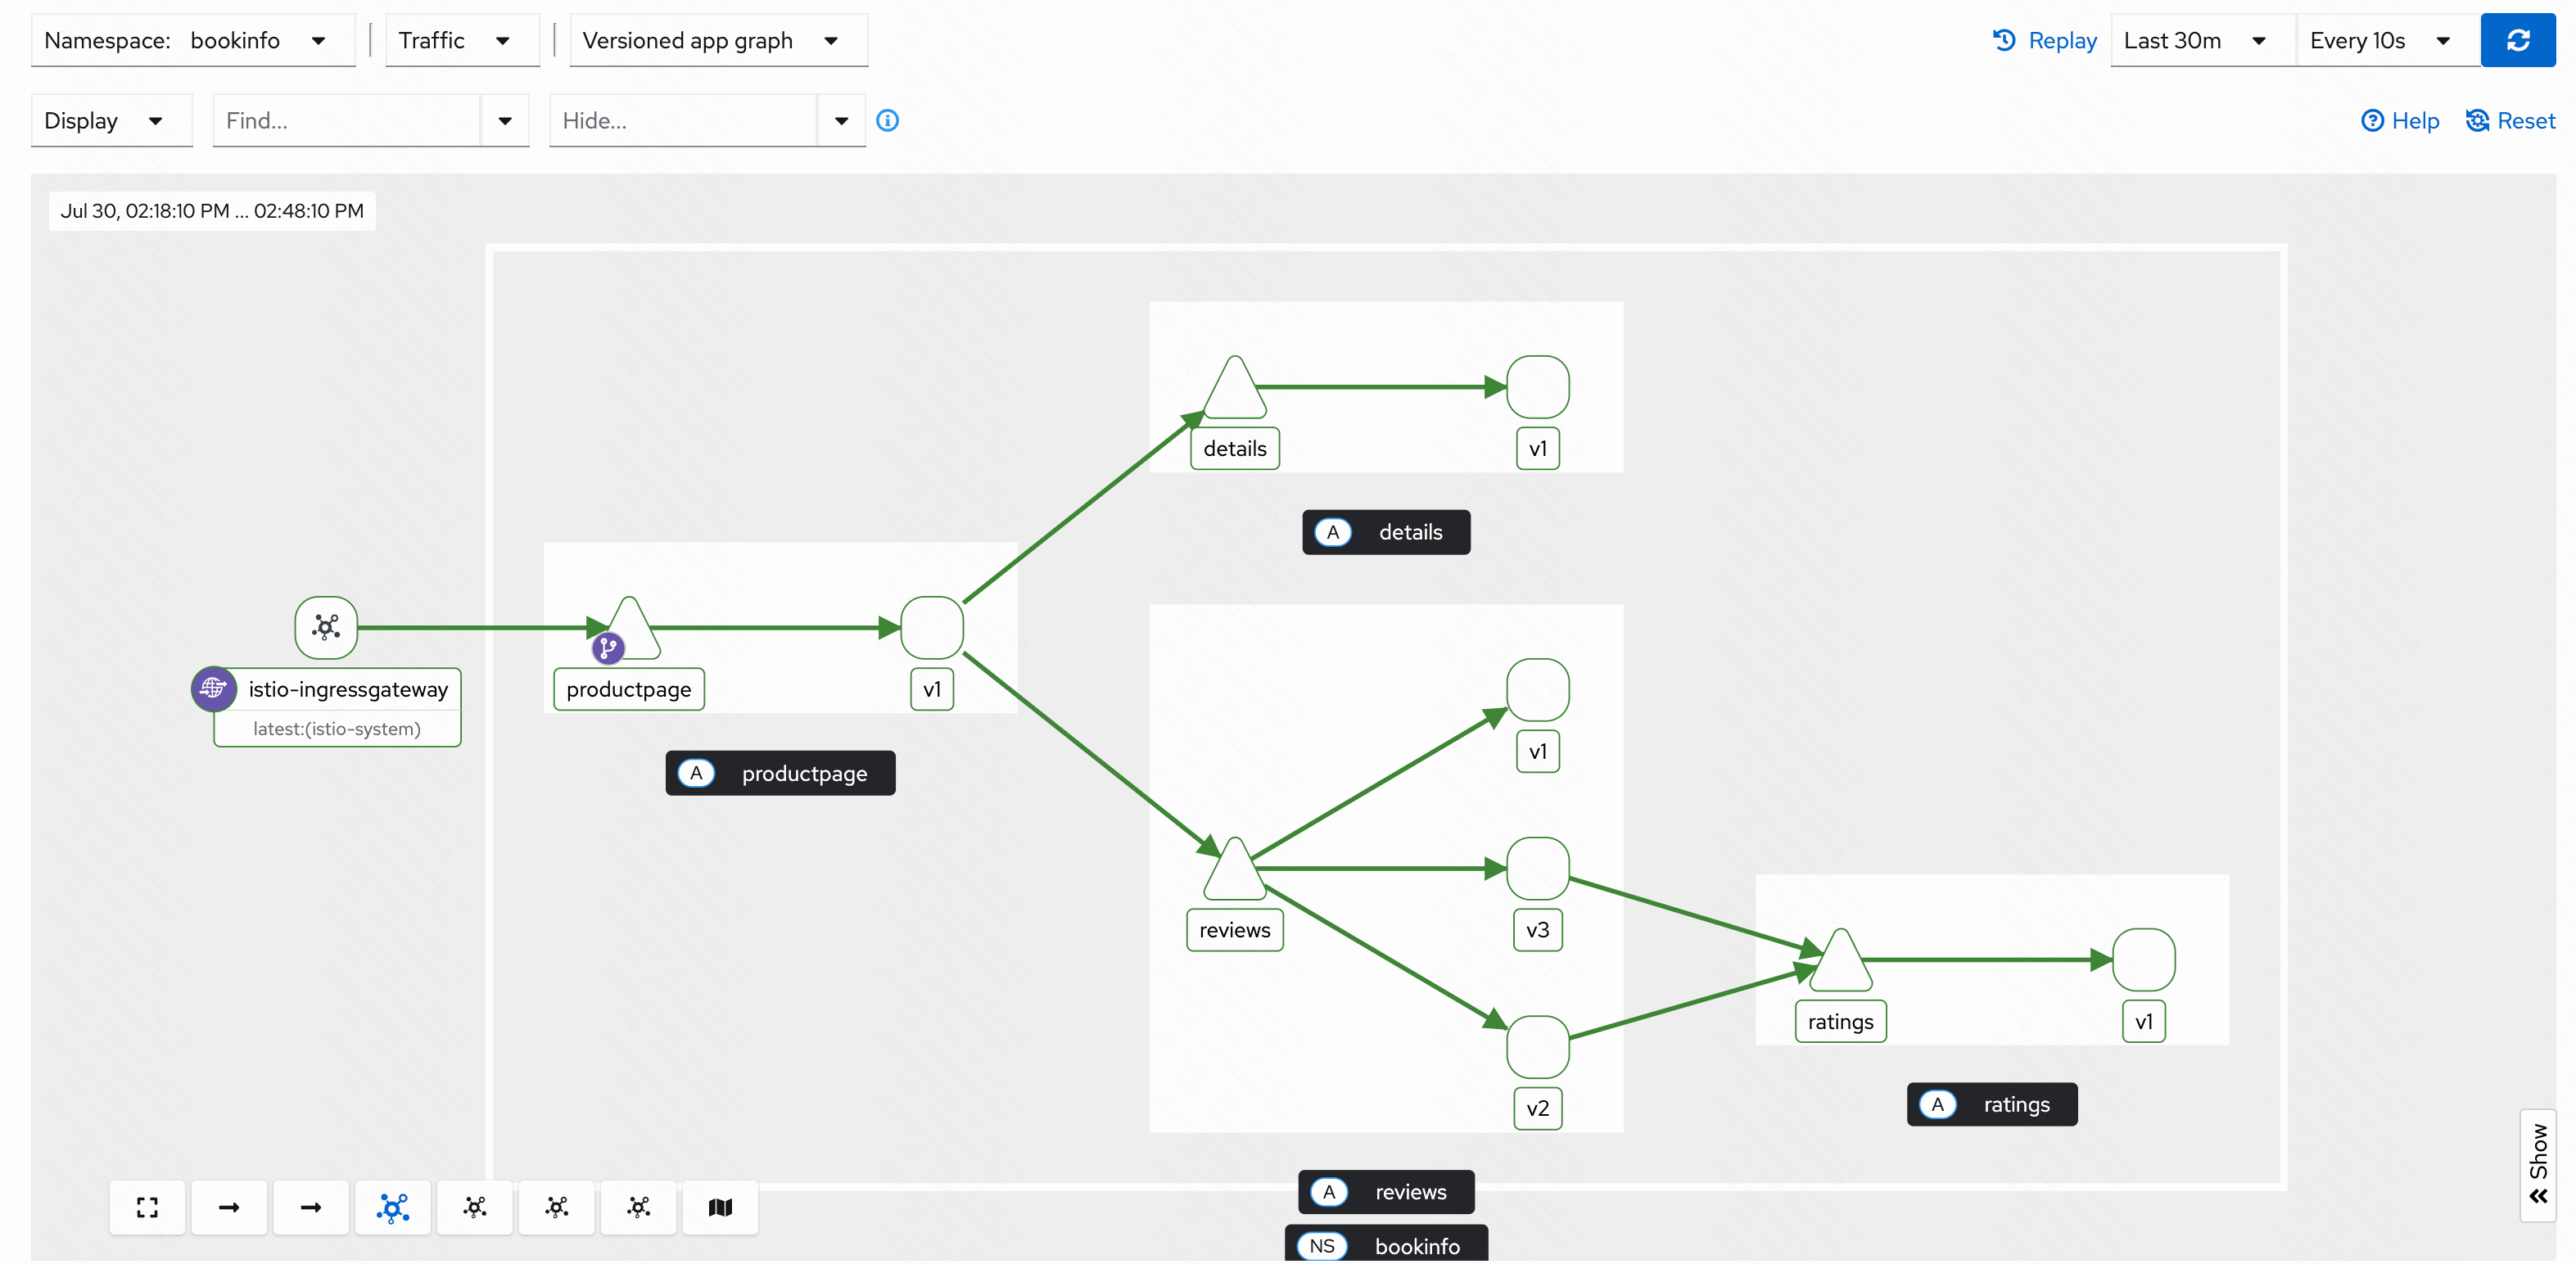Open the Namespace bookinfo dropdown
This screenshot has height=1264, width=2576.
(x=193, y=41)
